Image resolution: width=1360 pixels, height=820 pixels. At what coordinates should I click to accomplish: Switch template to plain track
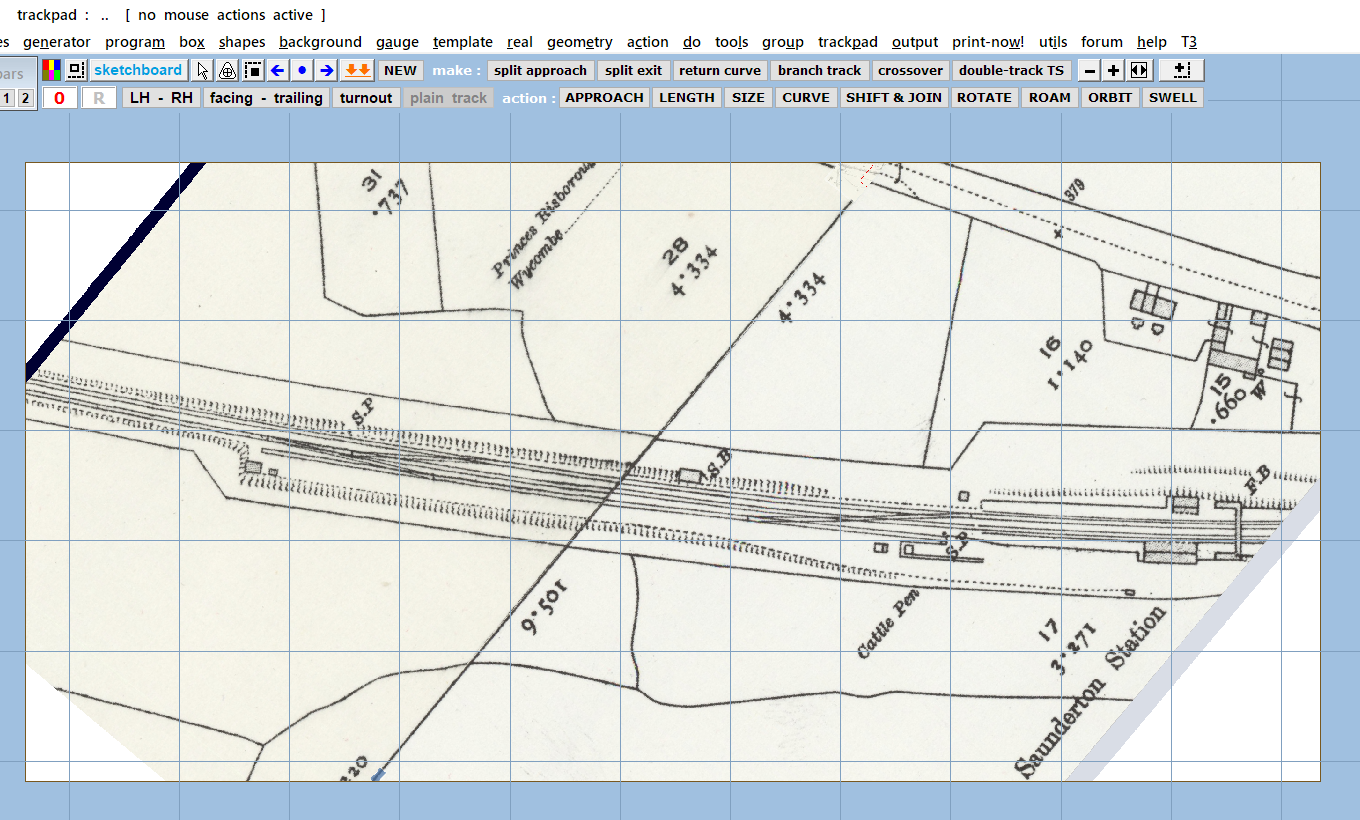point(448,97)
